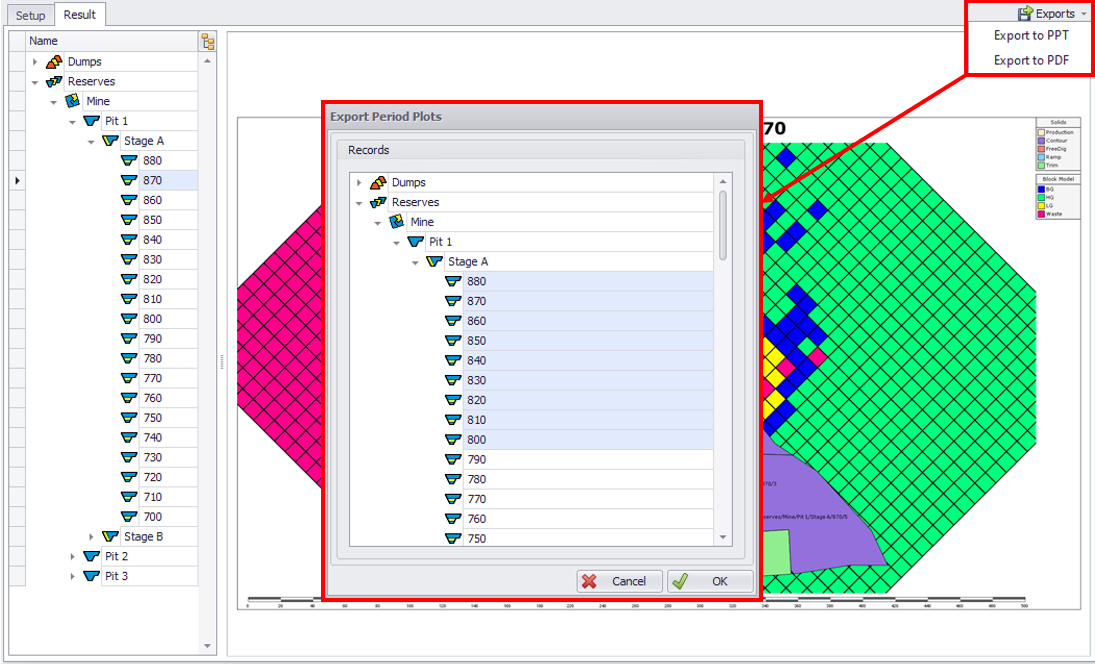The height and width of the screenshot is (664, 1095).
Task: Expand Stage B in the left tree
Action: coord(91,537)
